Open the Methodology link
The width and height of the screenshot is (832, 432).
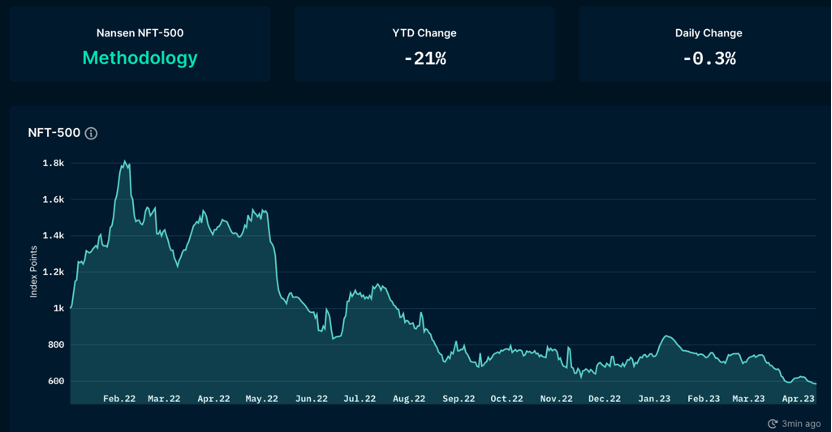click(x=140, y=58)
